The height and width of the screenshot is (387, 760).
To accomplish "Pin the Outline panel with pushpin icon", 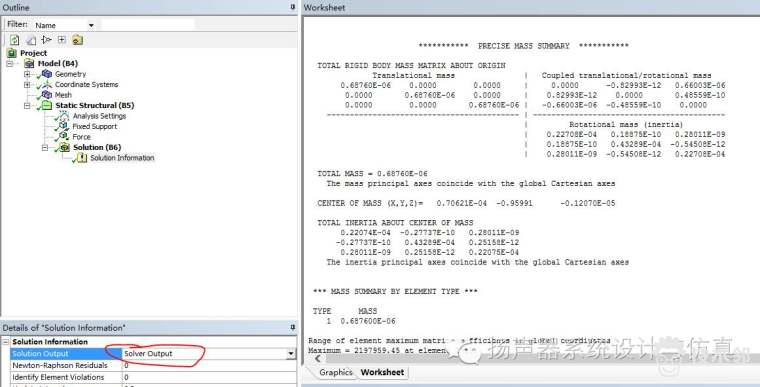I will (x=292, y=7).
